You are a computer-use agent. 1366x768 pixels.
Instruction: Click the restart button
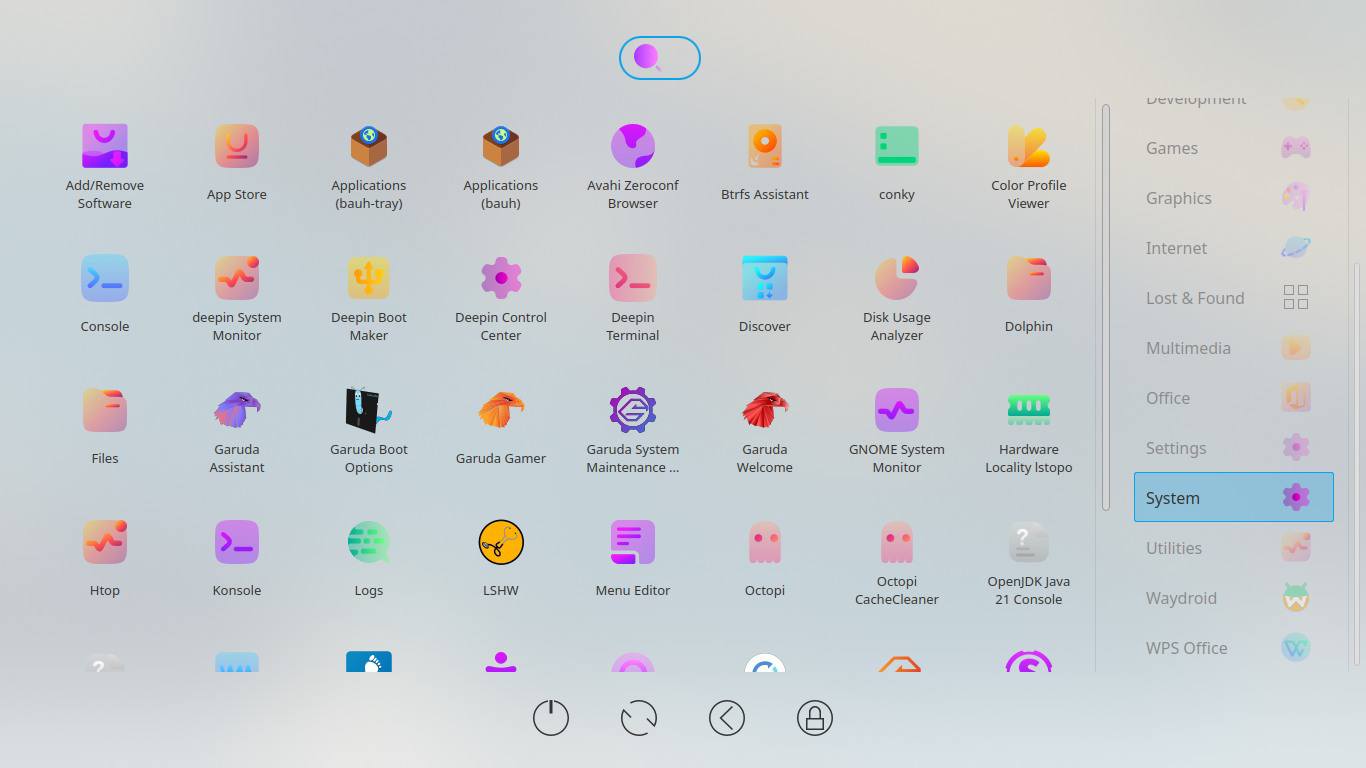tap(639, 718)
